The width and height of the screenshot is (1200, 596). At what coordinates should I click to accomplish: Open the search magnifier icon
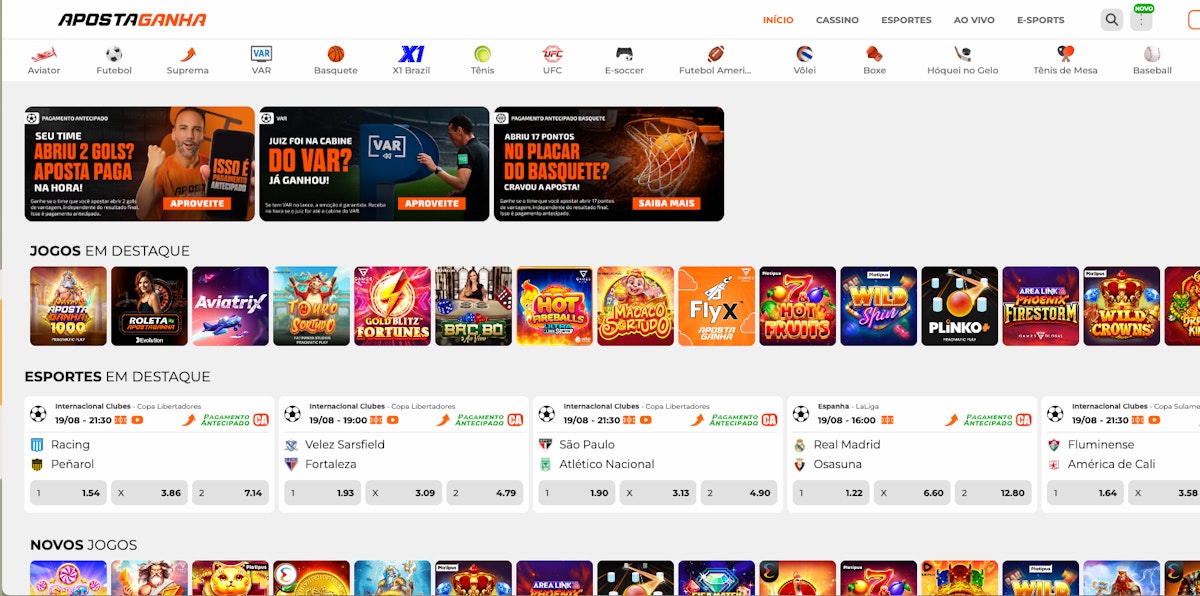1111,20
